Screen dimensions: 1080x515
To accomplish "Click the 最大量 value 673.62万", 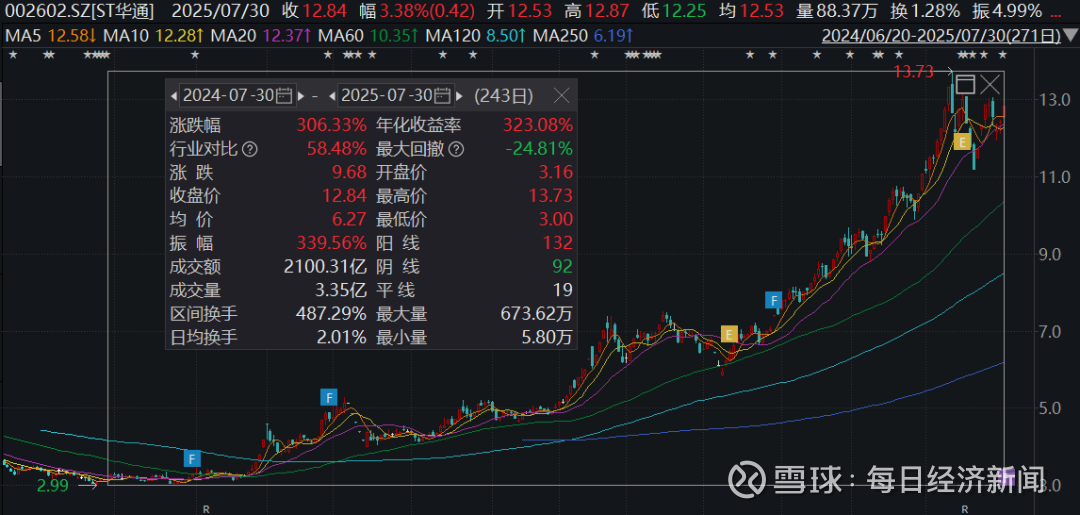I will tap(538, 314).
